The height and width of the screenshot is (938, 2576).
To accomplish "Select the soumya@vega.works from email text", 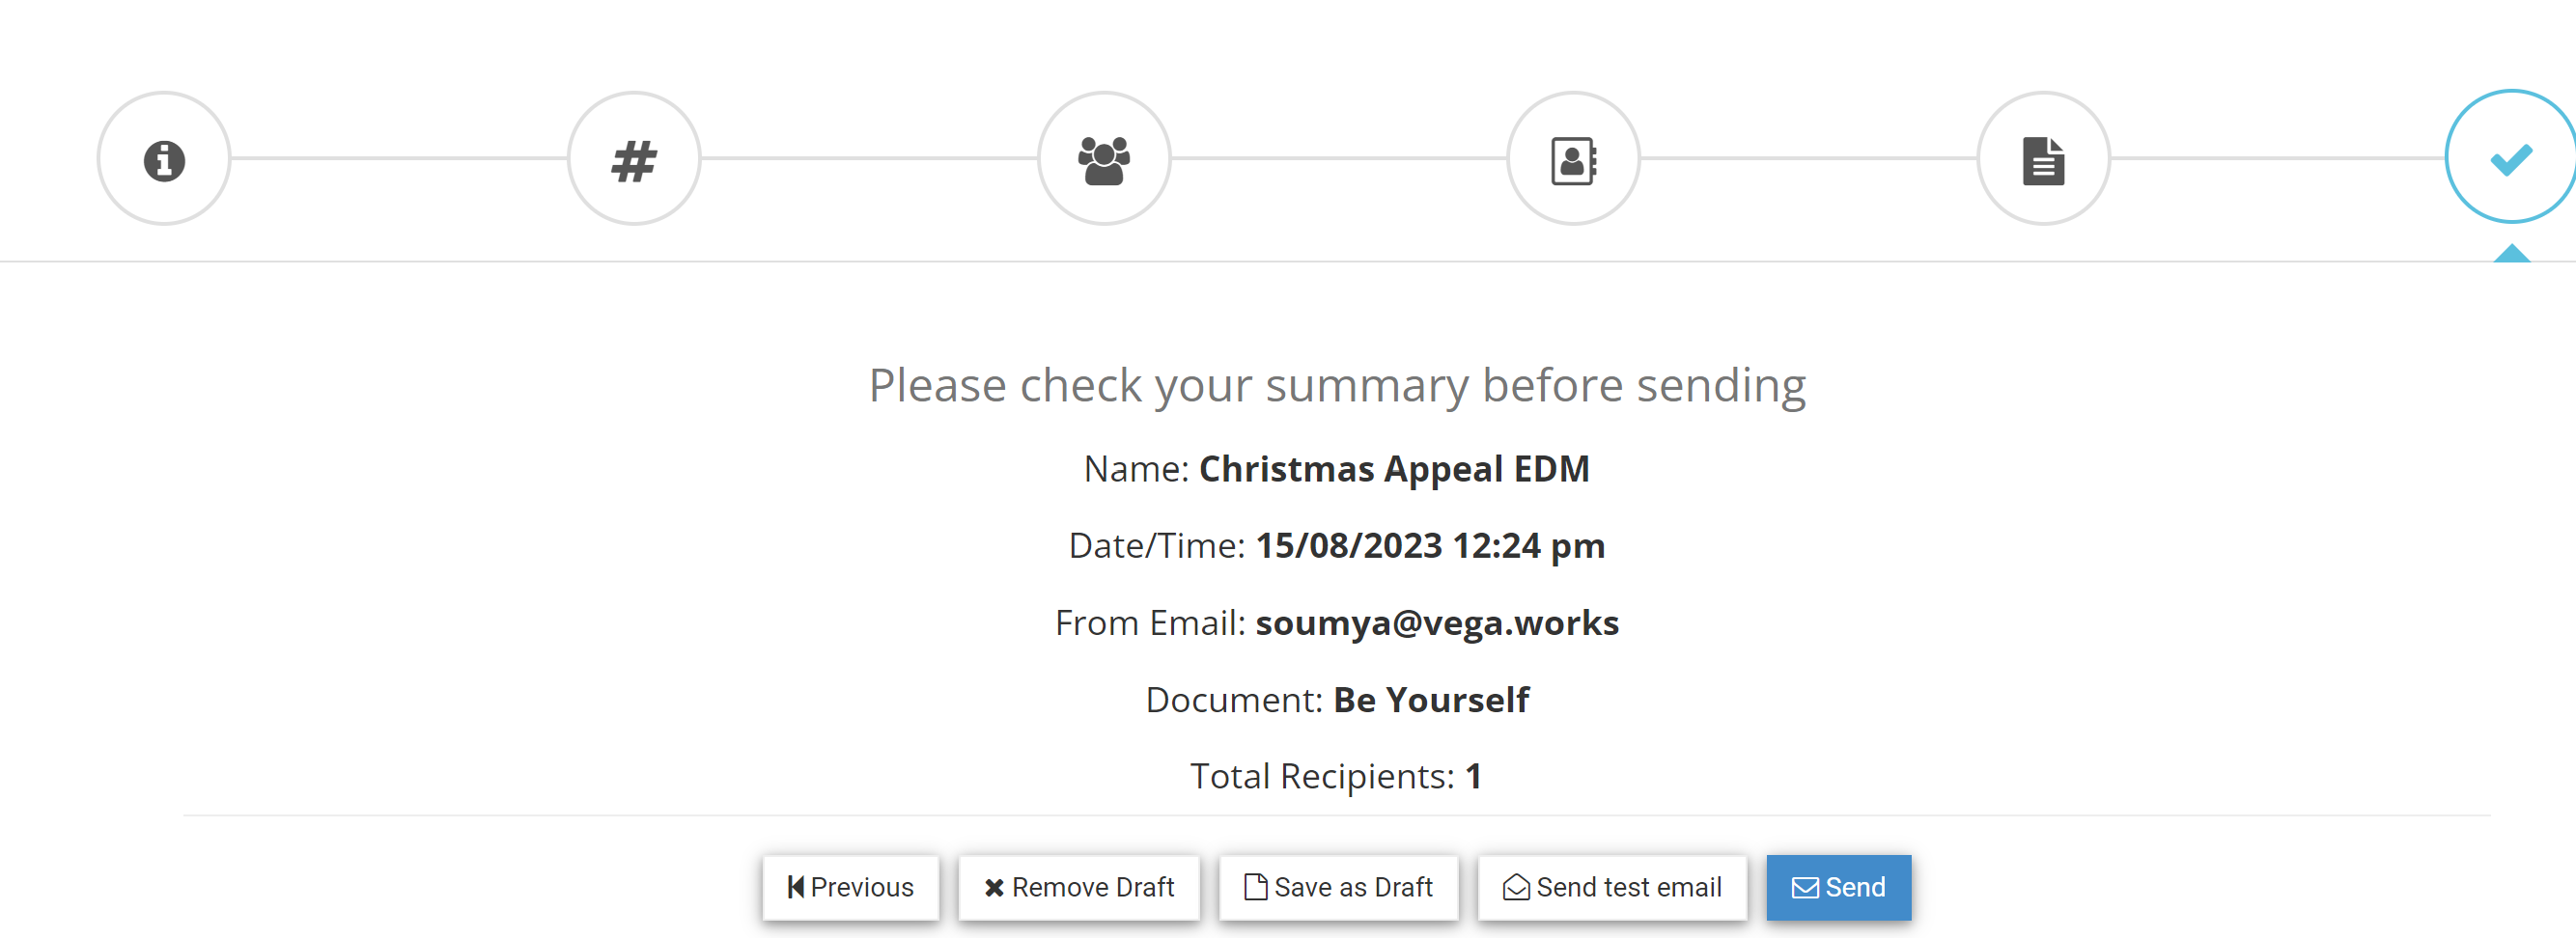I will click(x=1437, y=623).
